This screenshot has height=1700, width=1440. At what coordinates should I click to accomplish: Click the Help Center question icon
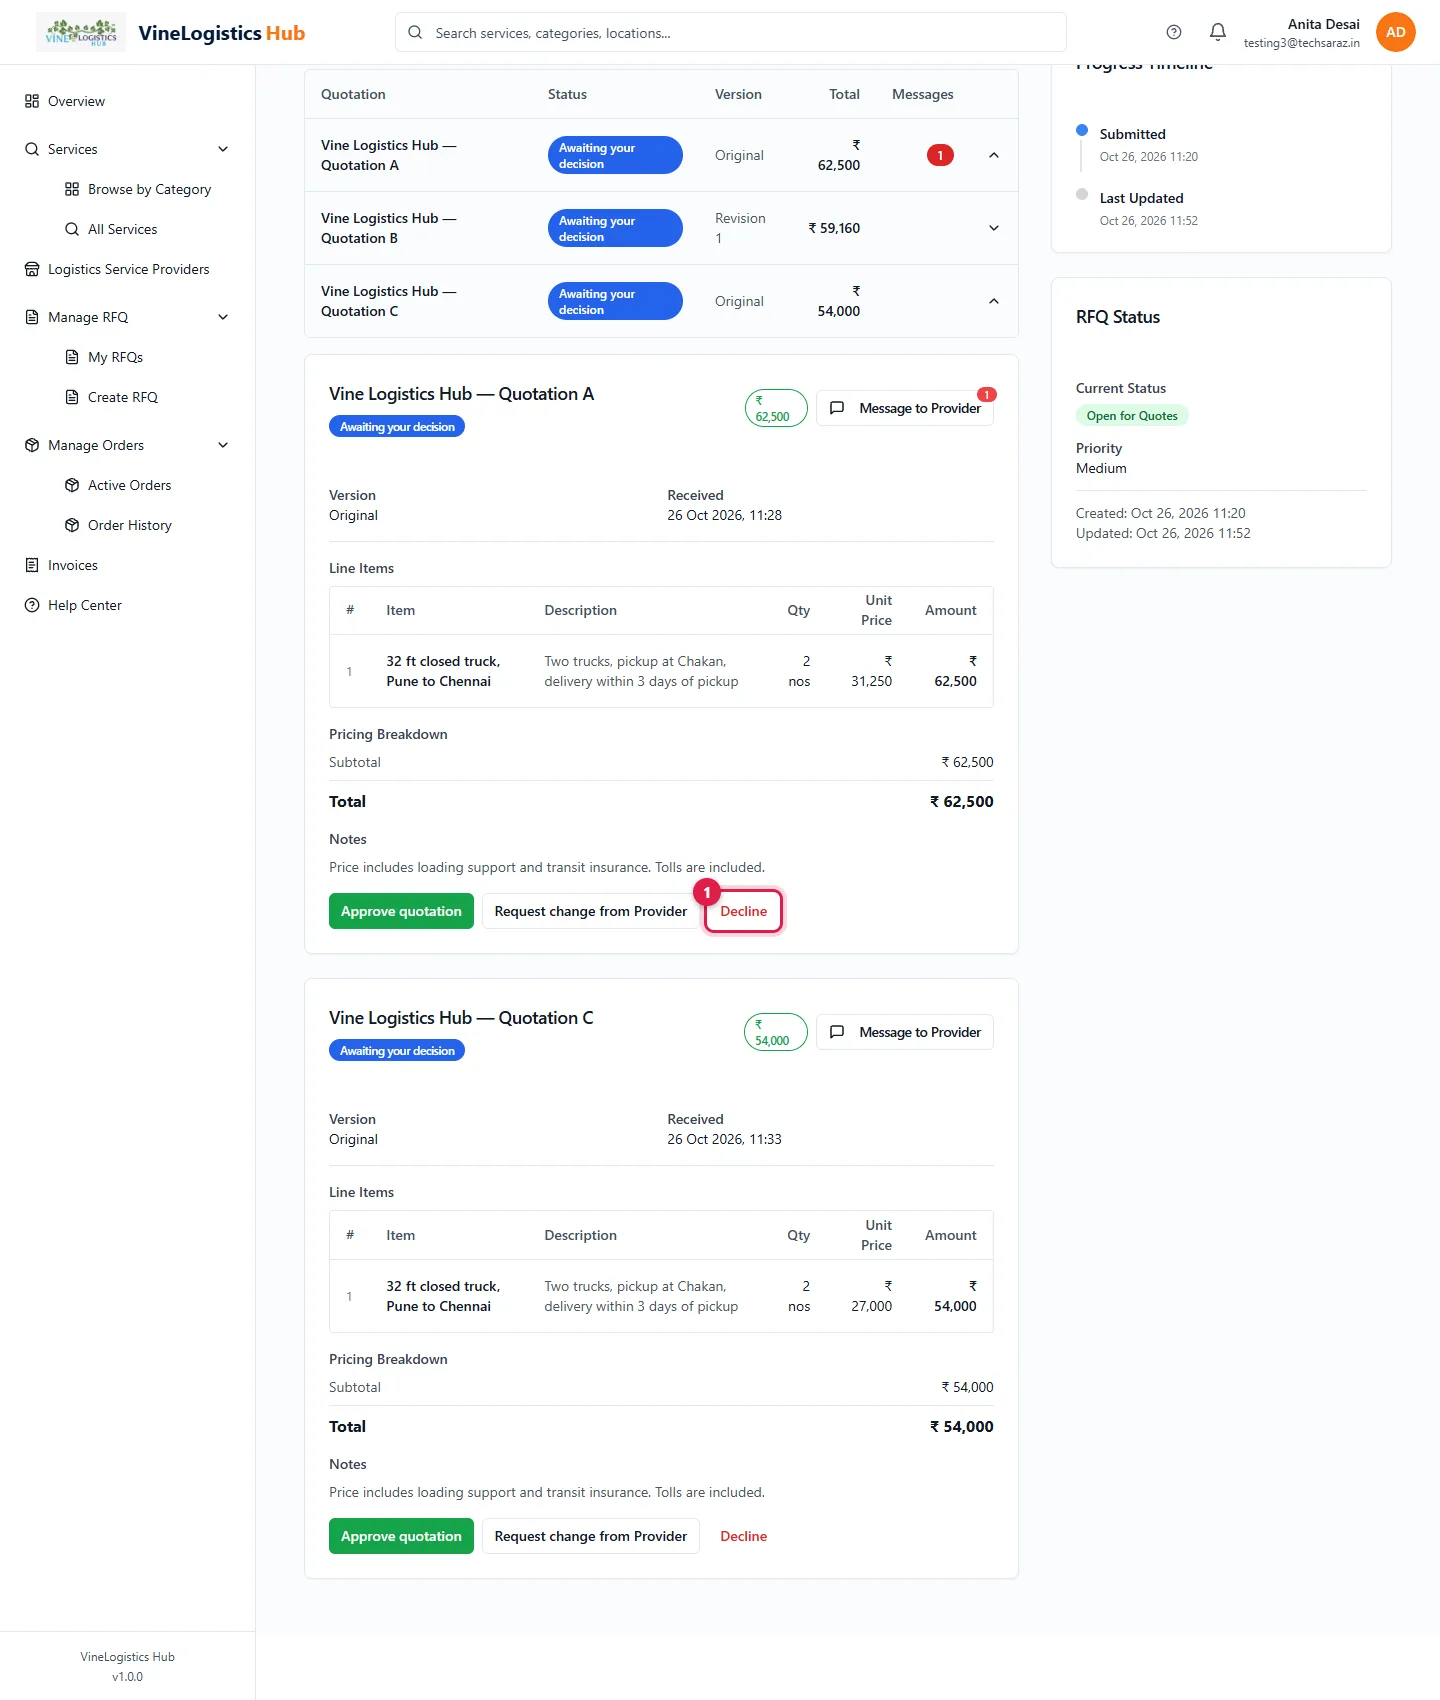(x=32, y=605)
